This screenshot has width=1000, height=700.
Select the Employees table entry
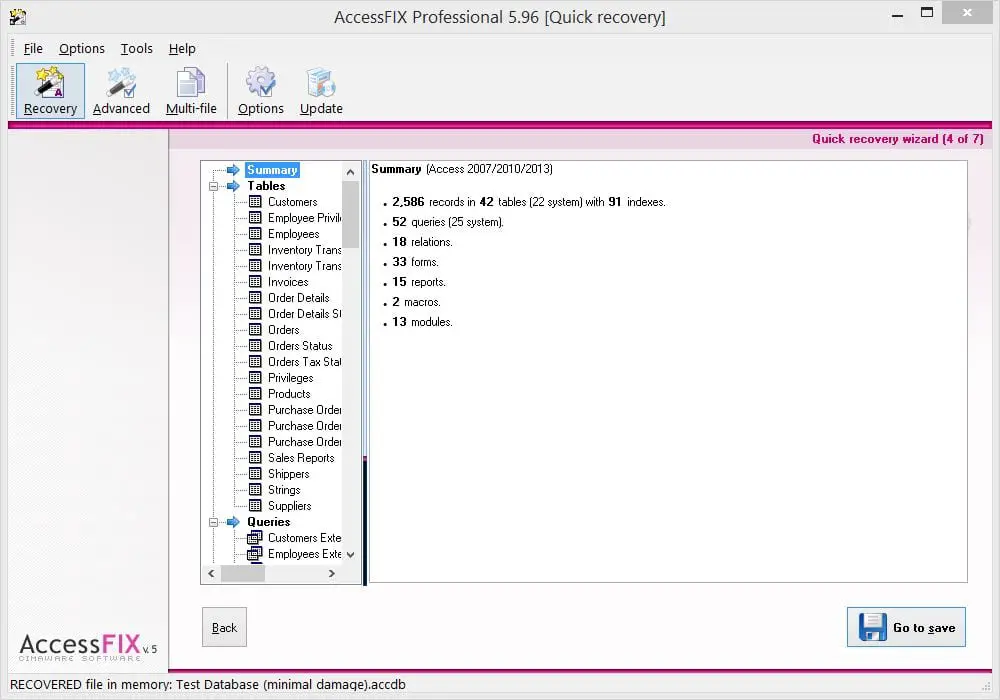[x=293, y=233]
